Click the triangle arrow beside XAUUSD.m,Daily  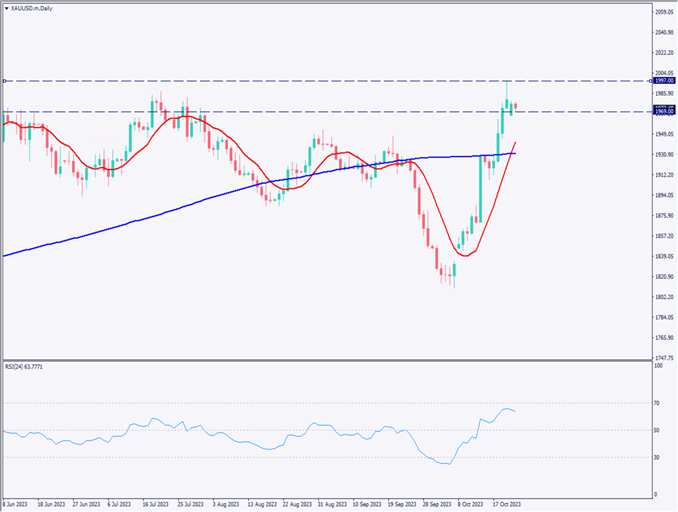[6, 6]
